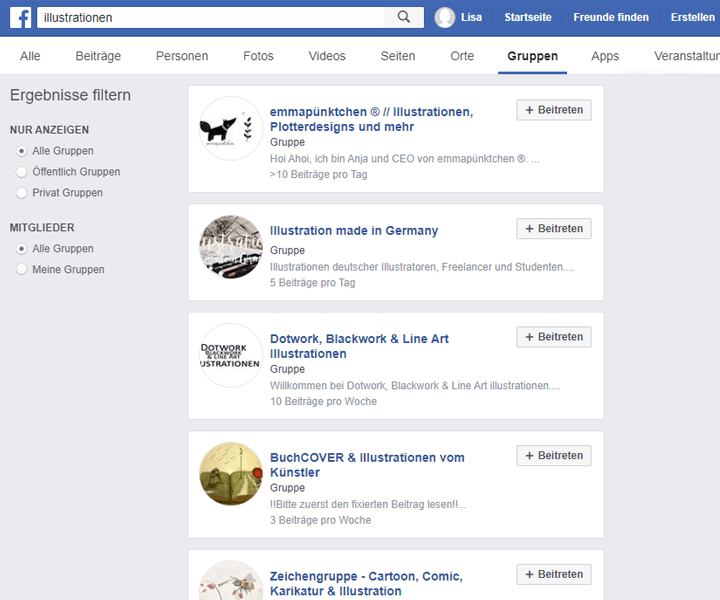The height and width of the screenshot is (600, 720).
Task: Open Illustration made in Germany avatar
Action: click(231, 247)
